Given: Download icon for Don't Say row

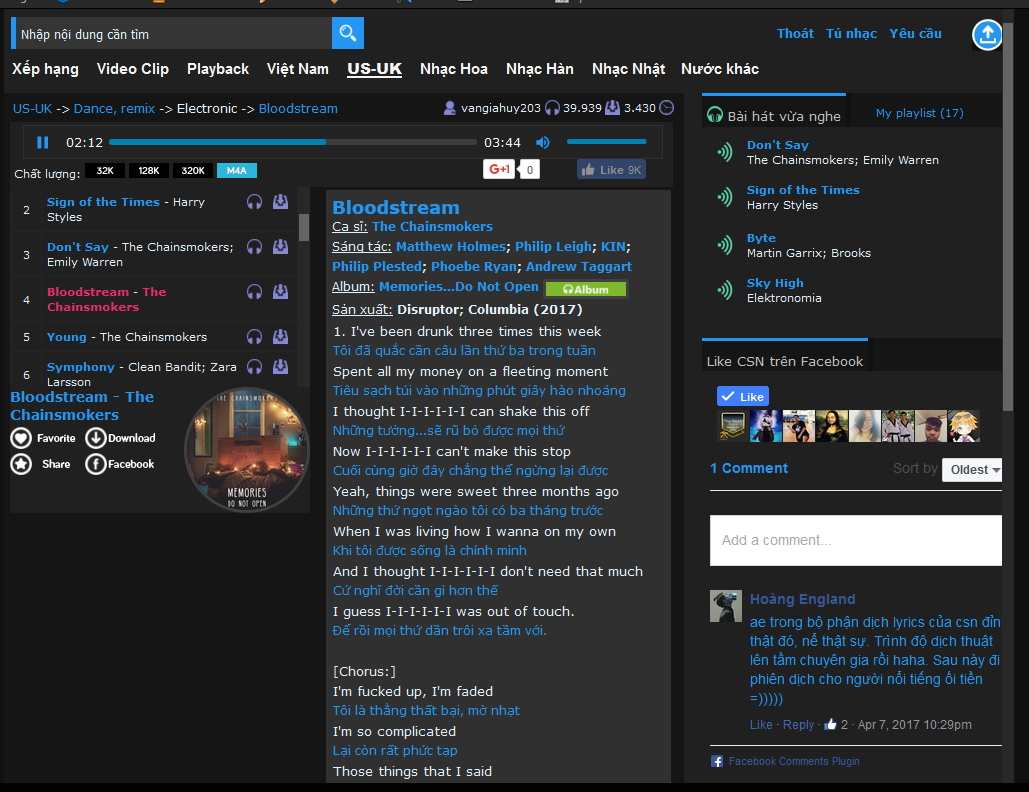Looking at the screenshot, I should click(280, 246).
